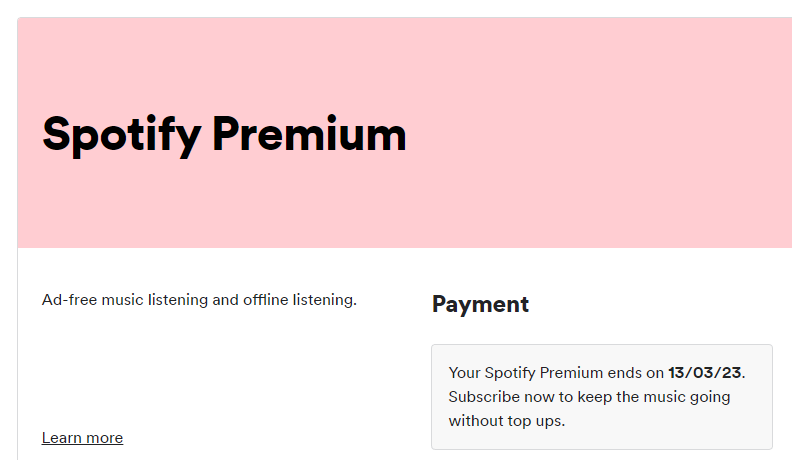The width and height of the screenshot is (792, 460).
Task: Click the Payment section heading
Action: click(x=480, y=304)
